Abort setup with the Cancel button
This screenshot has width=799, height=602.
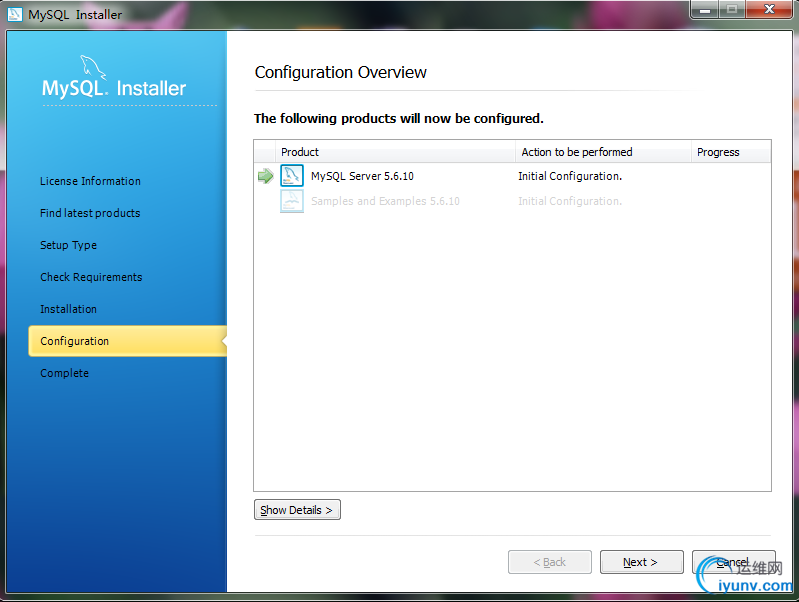click(733, 562)
